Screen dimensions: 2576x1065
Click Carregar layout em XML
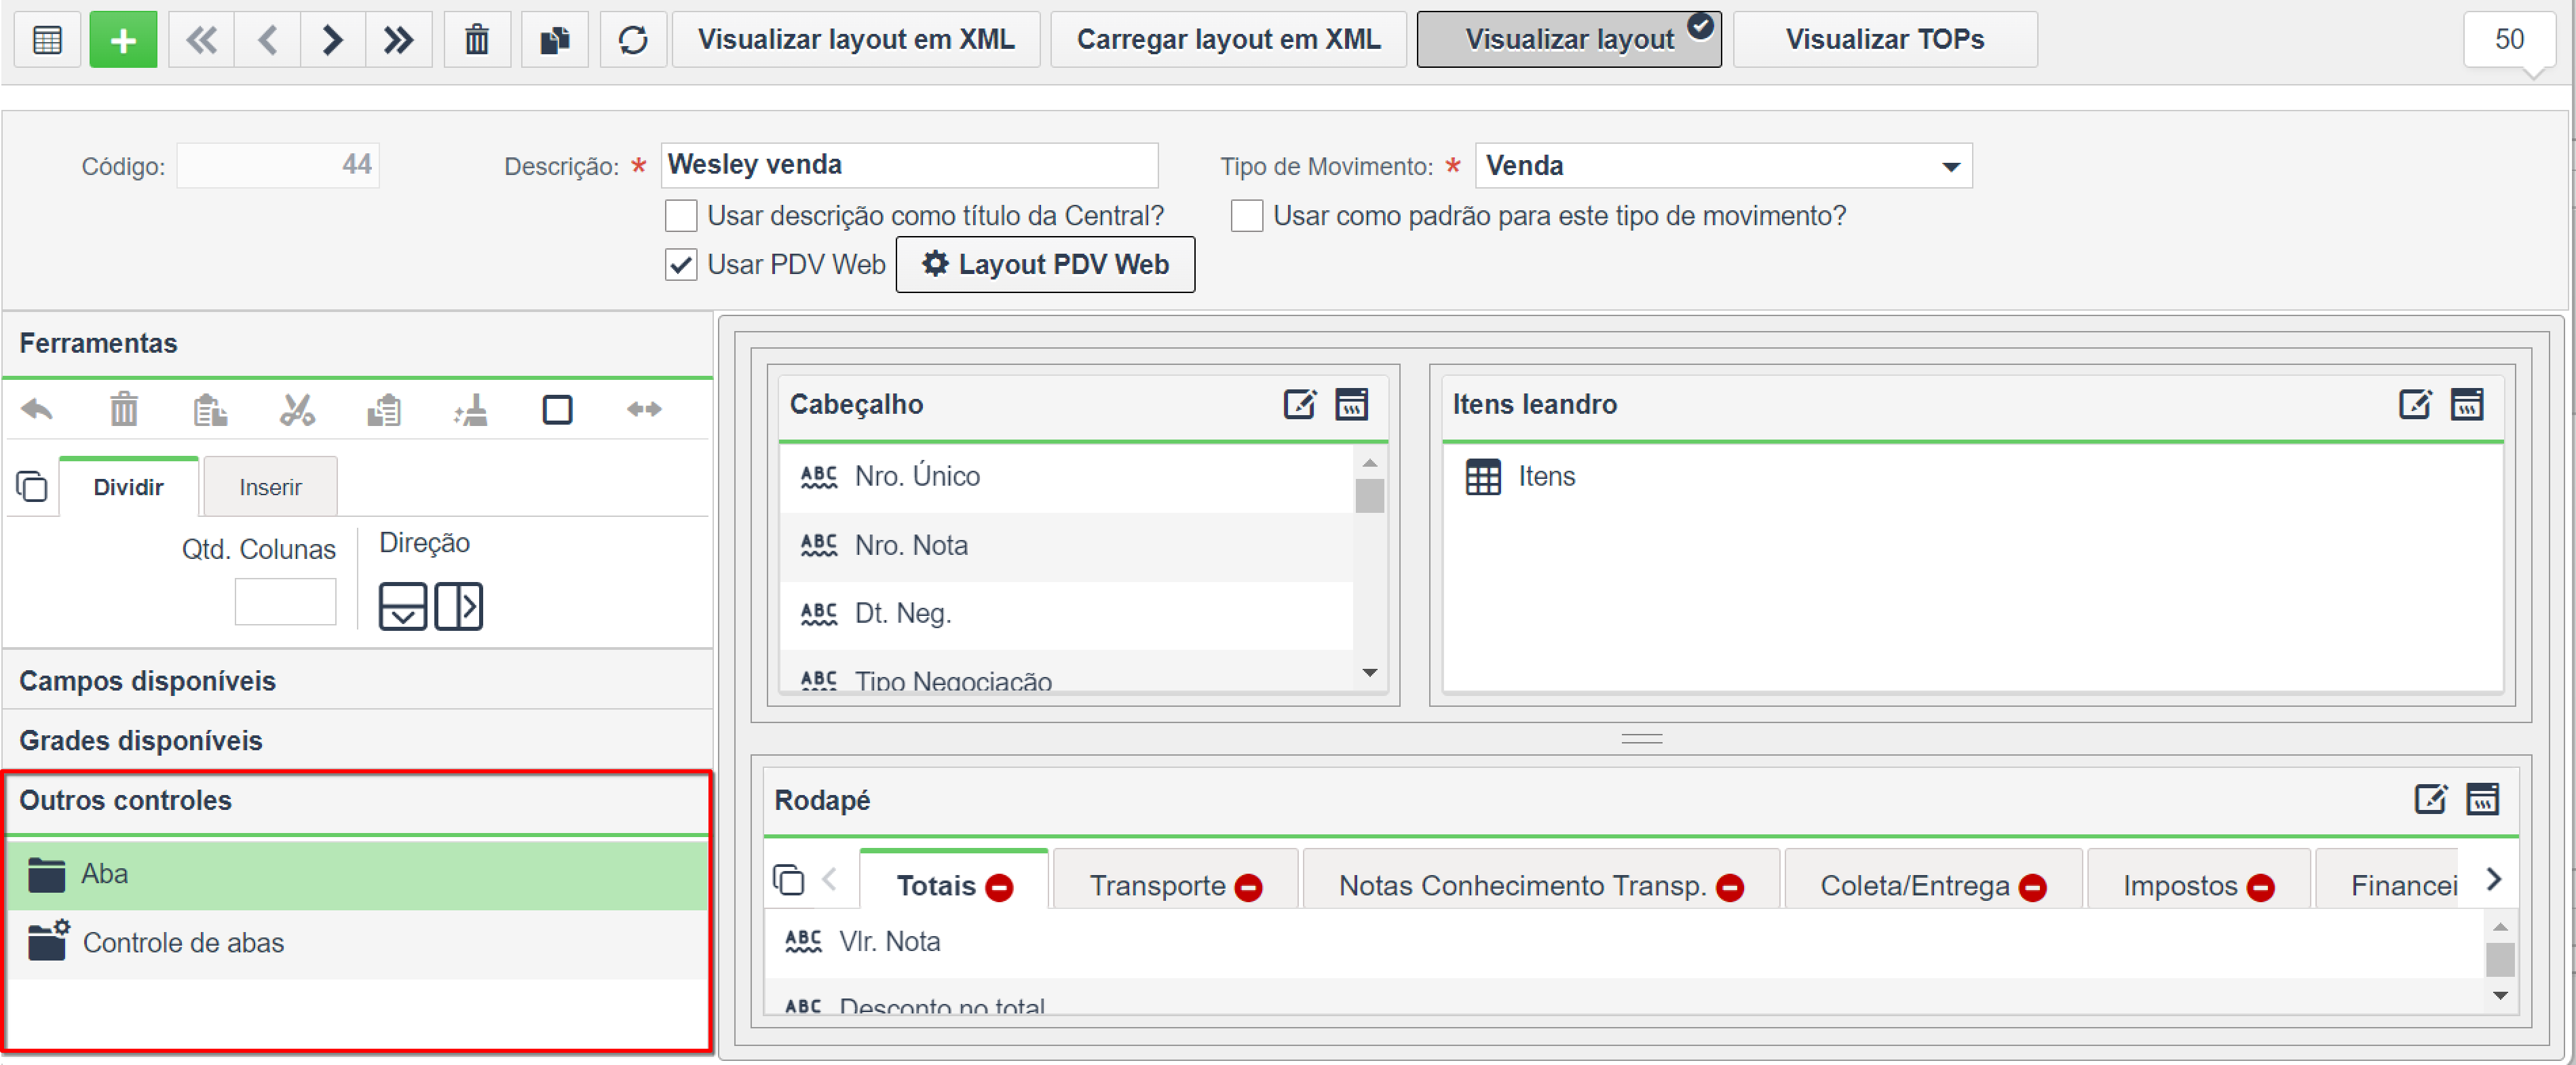[x=1228, y=40]
